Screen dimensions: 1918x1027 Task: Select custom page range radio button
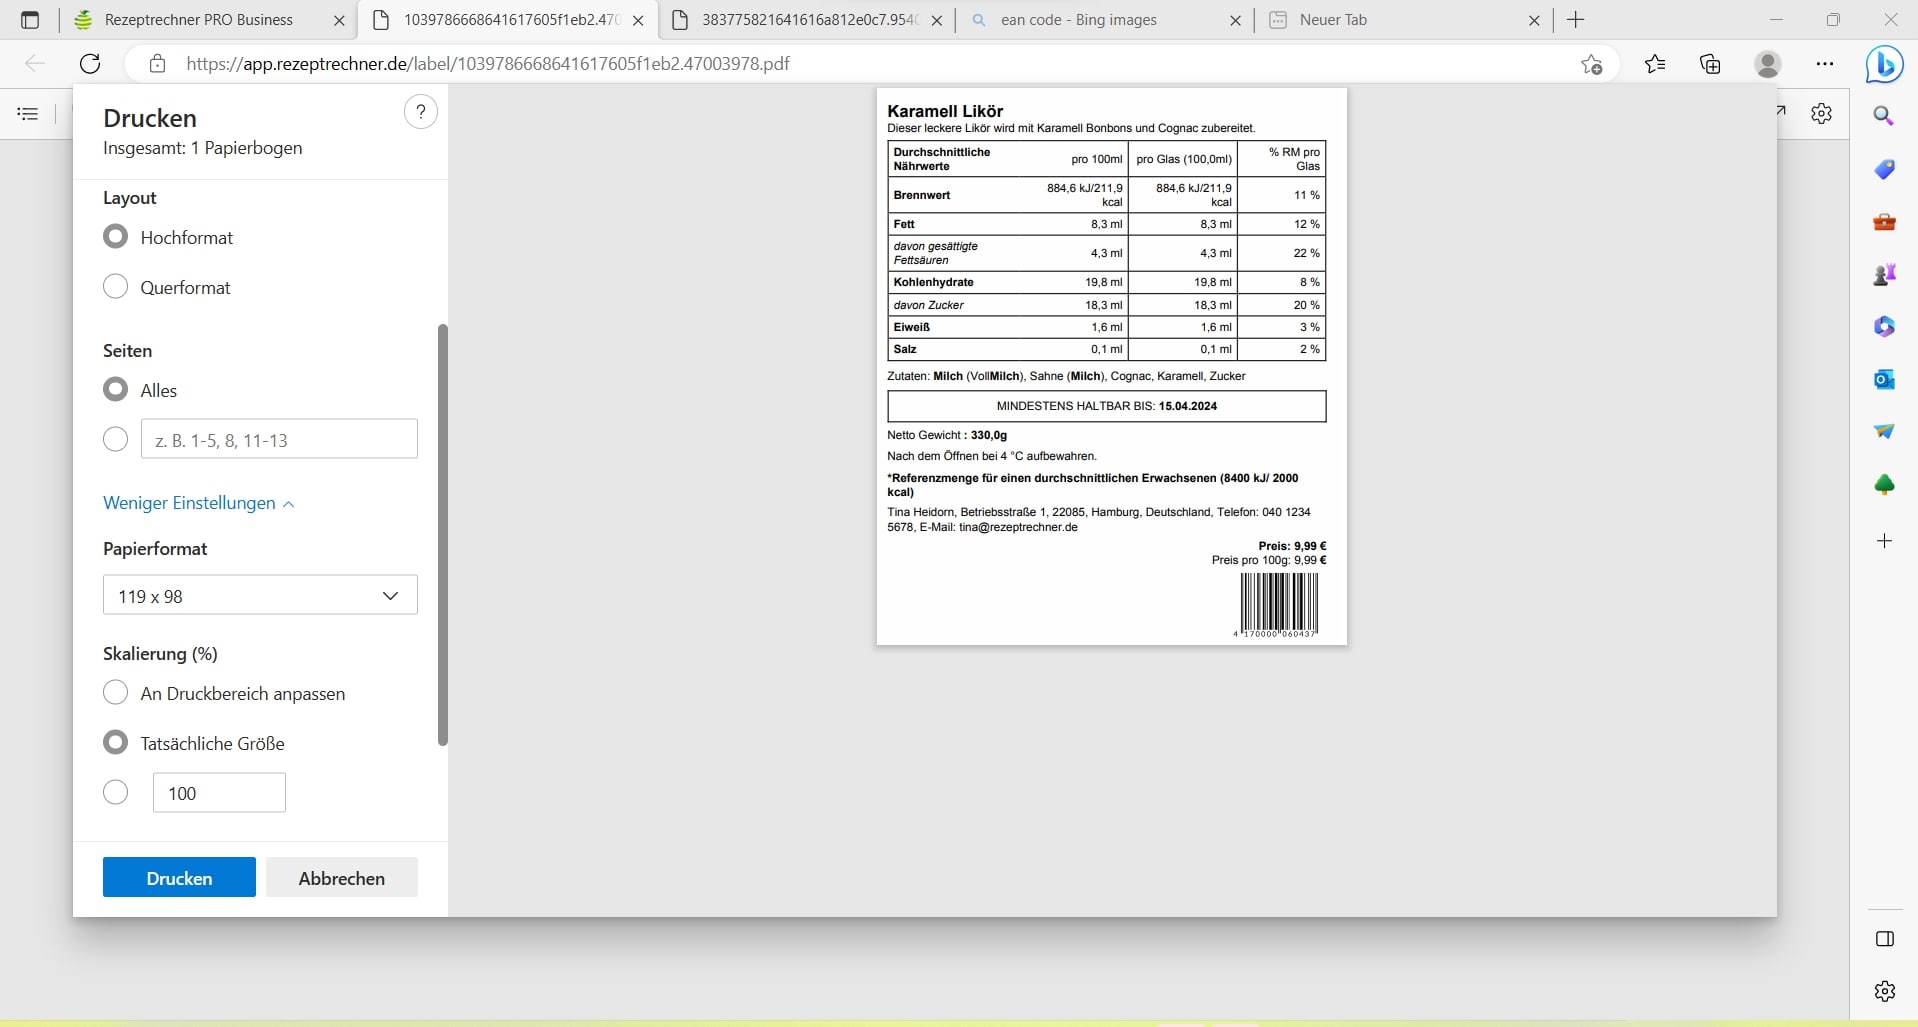(x=116, y=440)
